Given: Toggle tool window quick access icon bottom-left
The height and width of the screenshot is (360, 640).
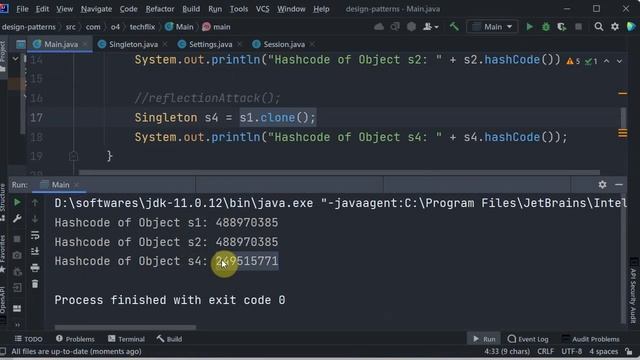Looking at the screenshot, I should pyautogui.click(x=3, y=351).
